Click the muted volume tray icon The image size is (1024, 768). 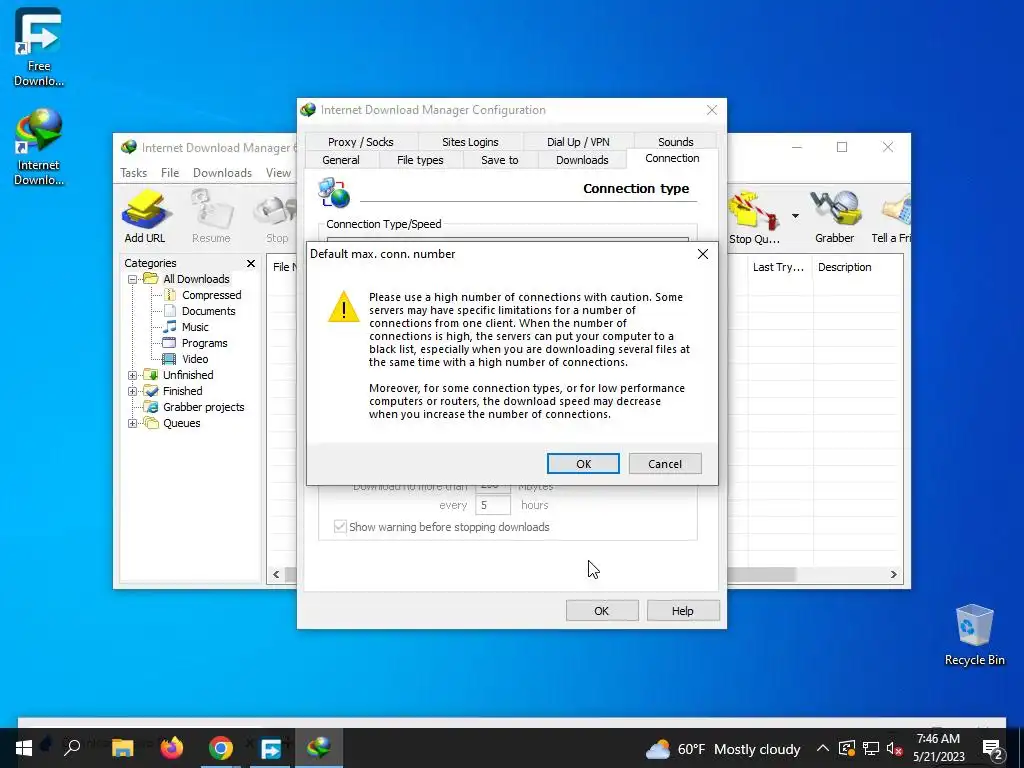[x=894, y=748]
